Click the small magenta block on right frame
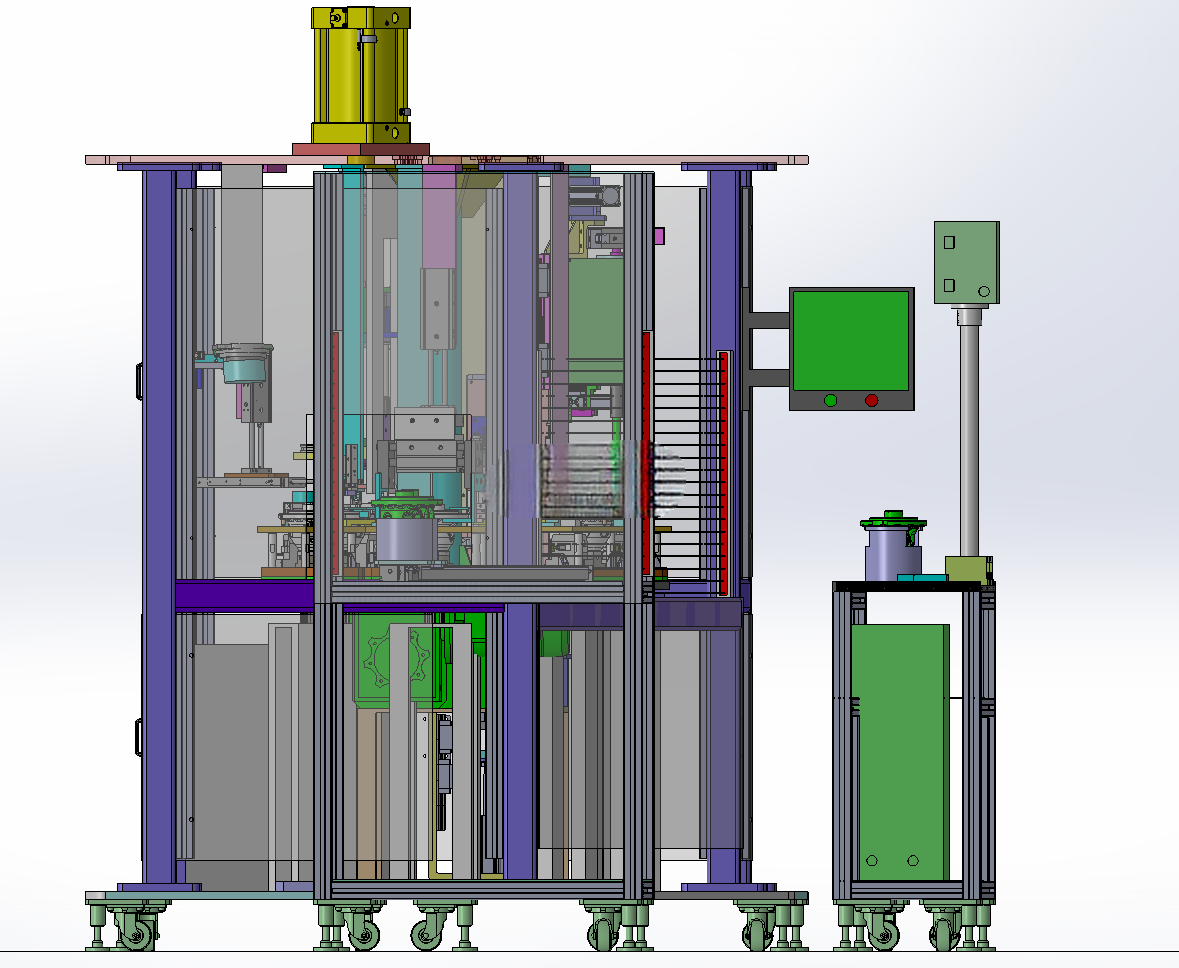The image size is (1179, 968). point(659,236)
